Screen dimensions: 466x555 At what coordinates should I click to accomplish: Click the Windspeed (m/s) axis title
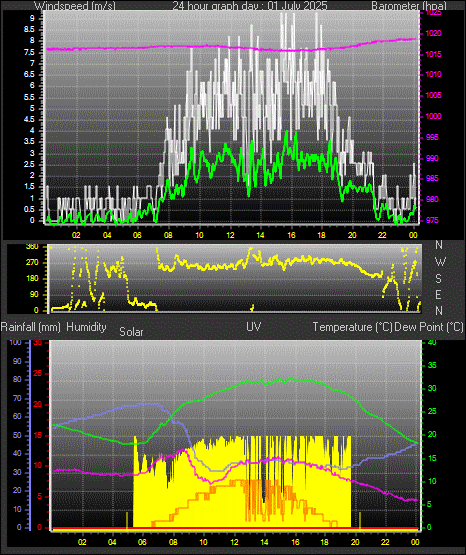(x=75, y=5)
